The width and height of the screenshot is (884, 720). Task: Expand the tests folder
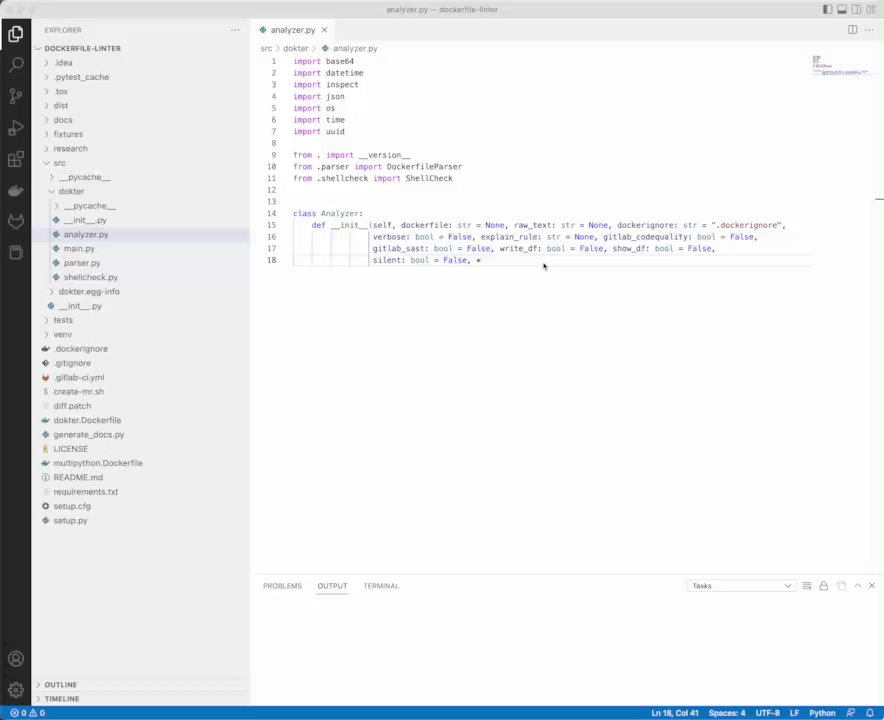(63, 320)
